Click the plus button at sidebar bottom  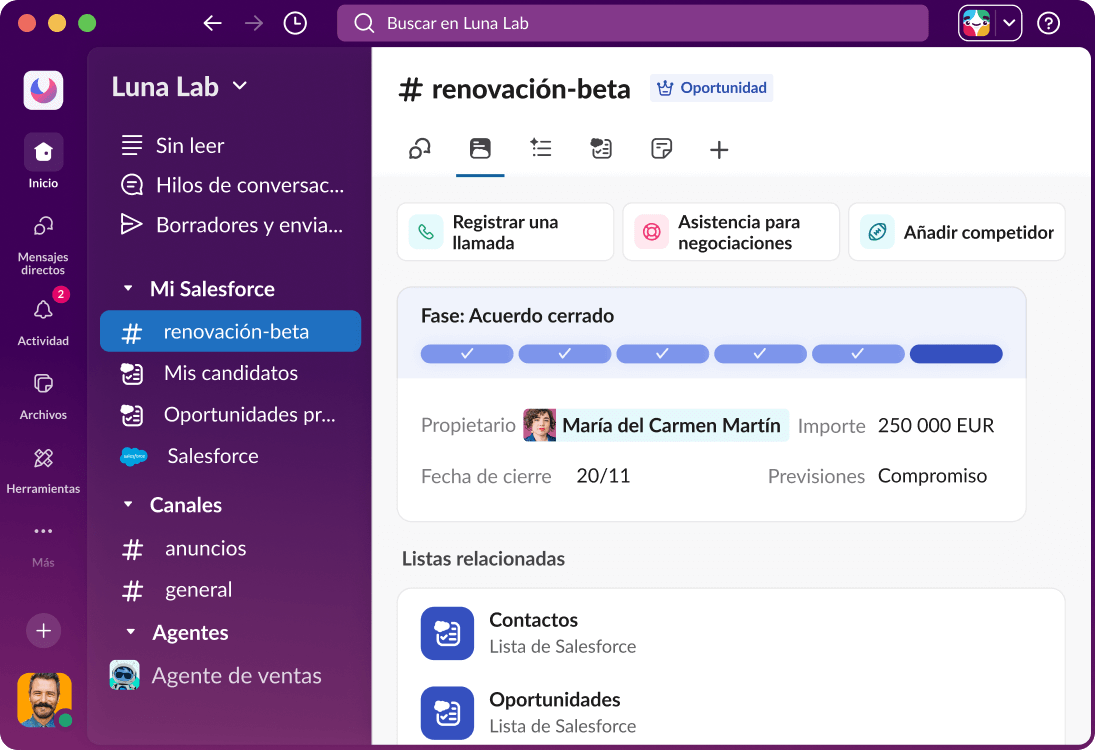[x=43, y=631]
